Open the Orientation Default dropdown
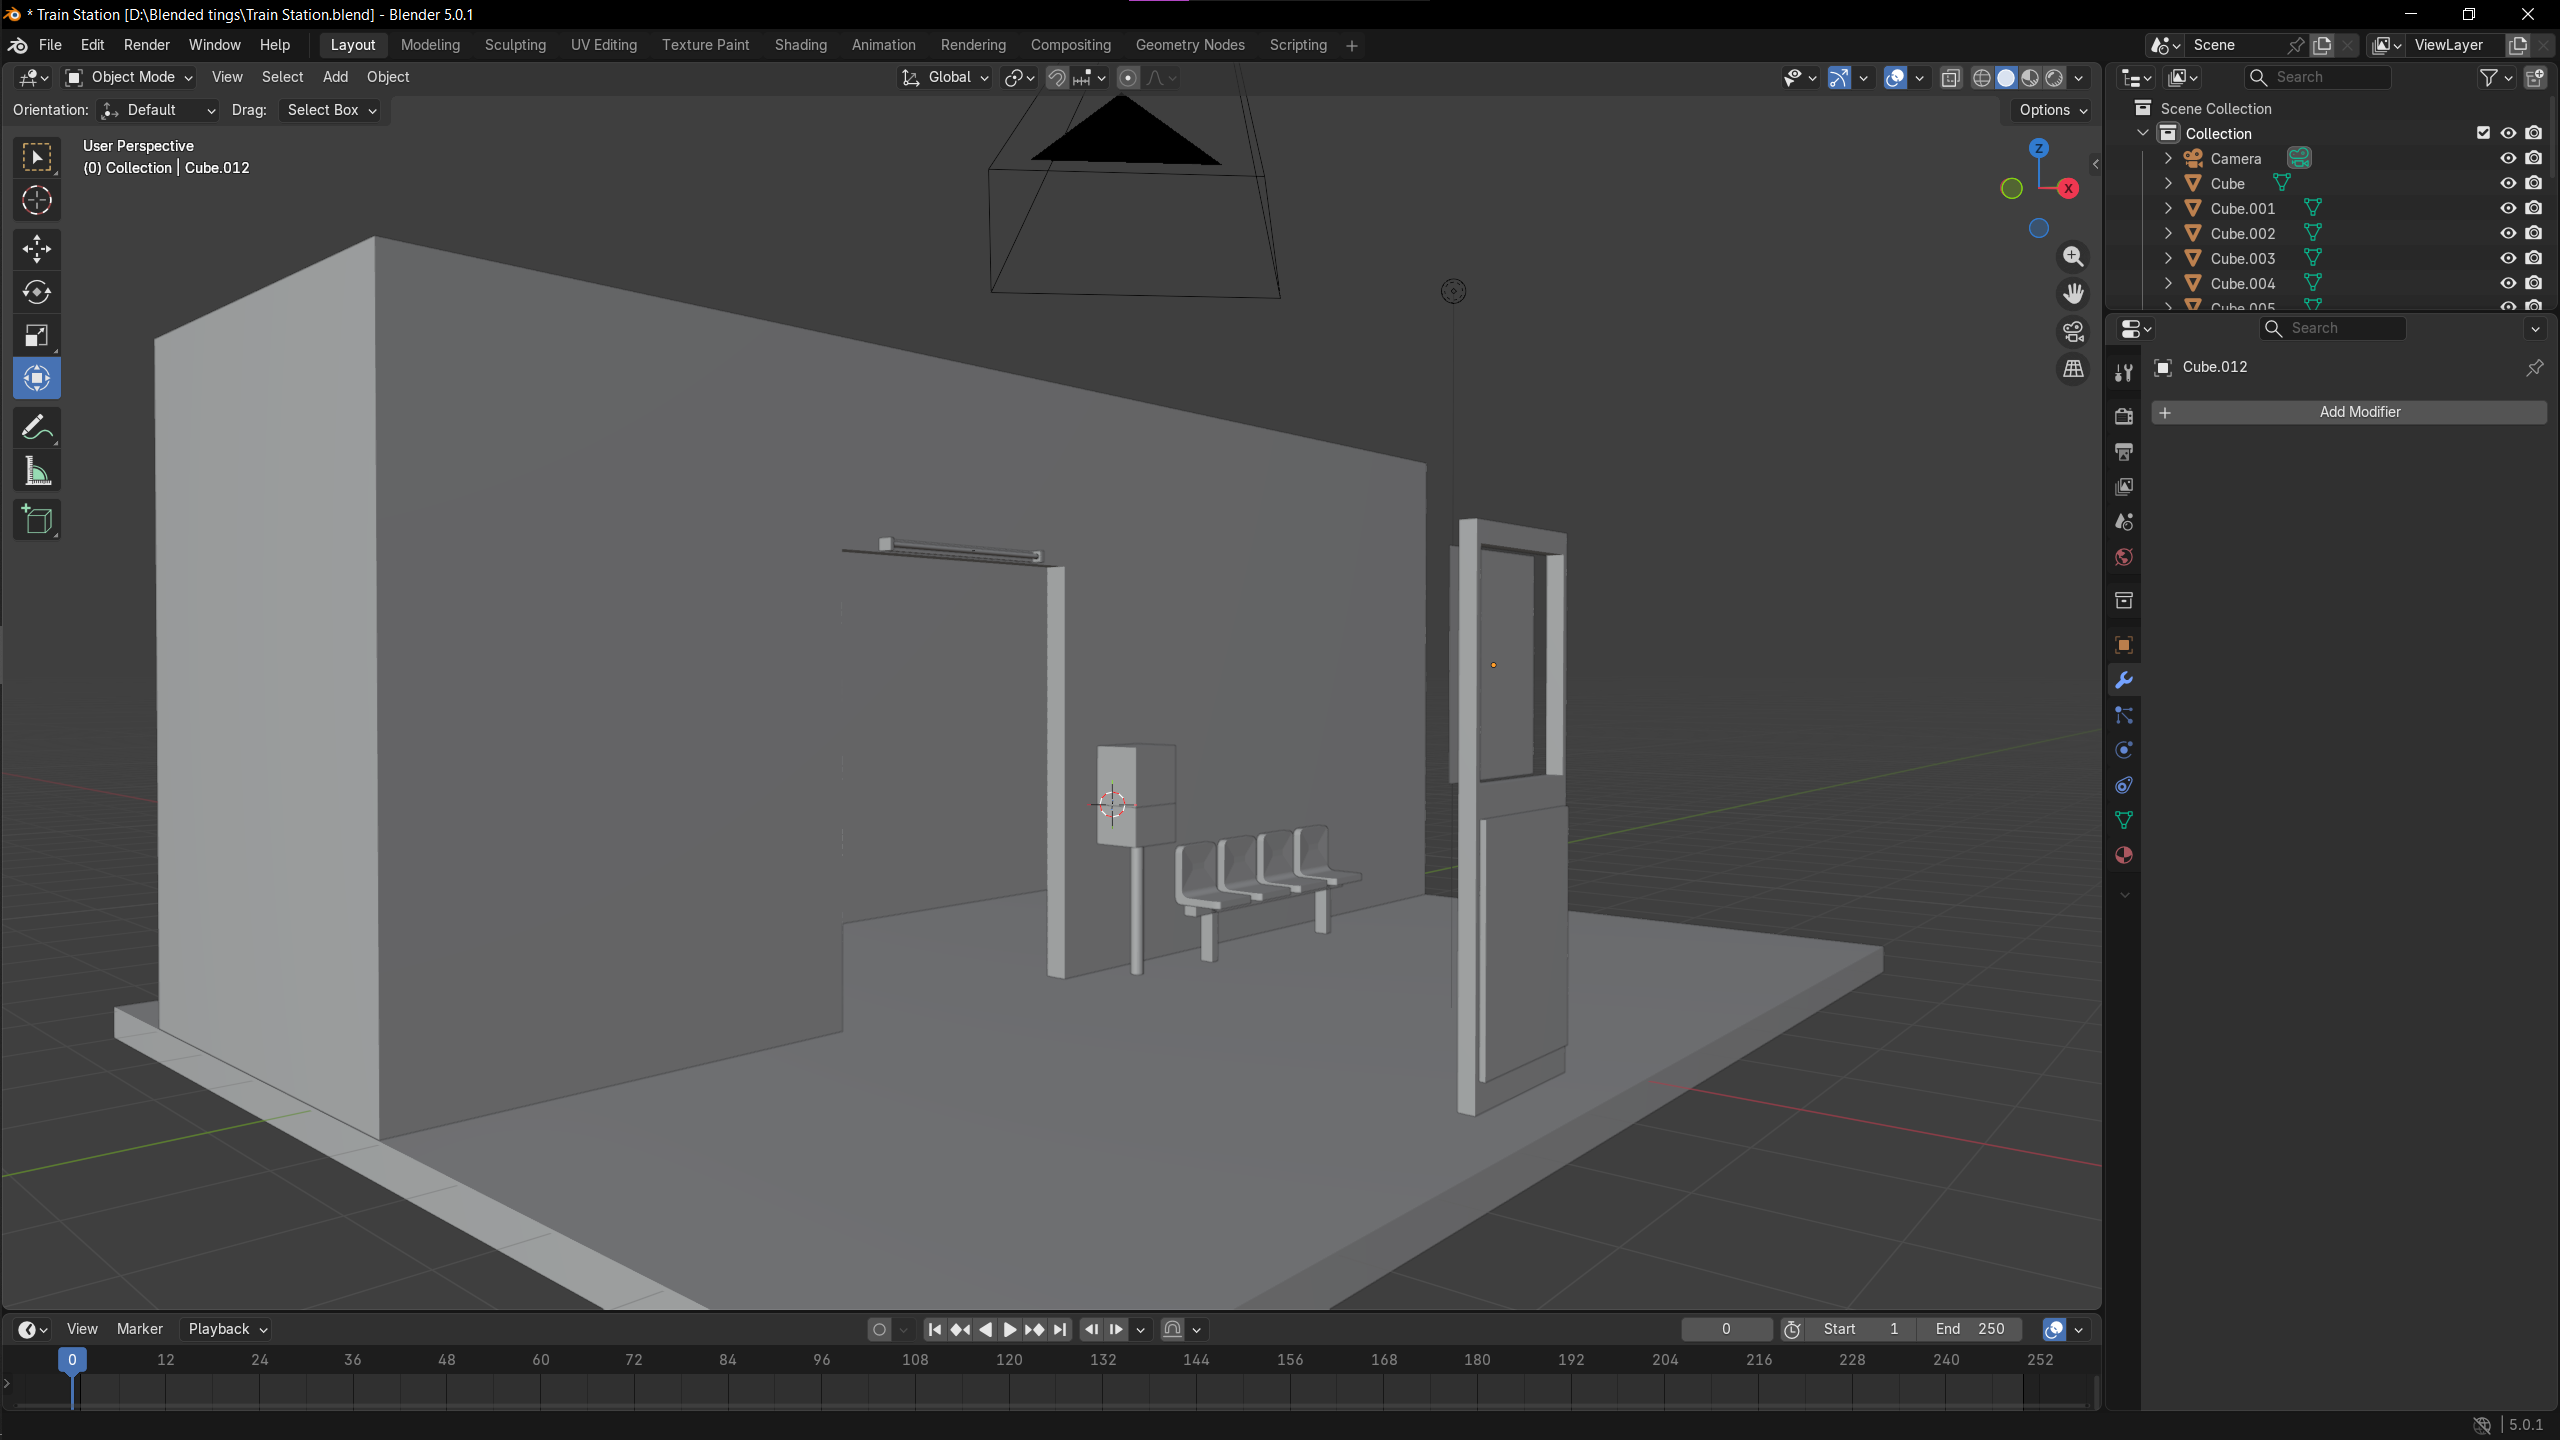 click(x=158, y=110)
